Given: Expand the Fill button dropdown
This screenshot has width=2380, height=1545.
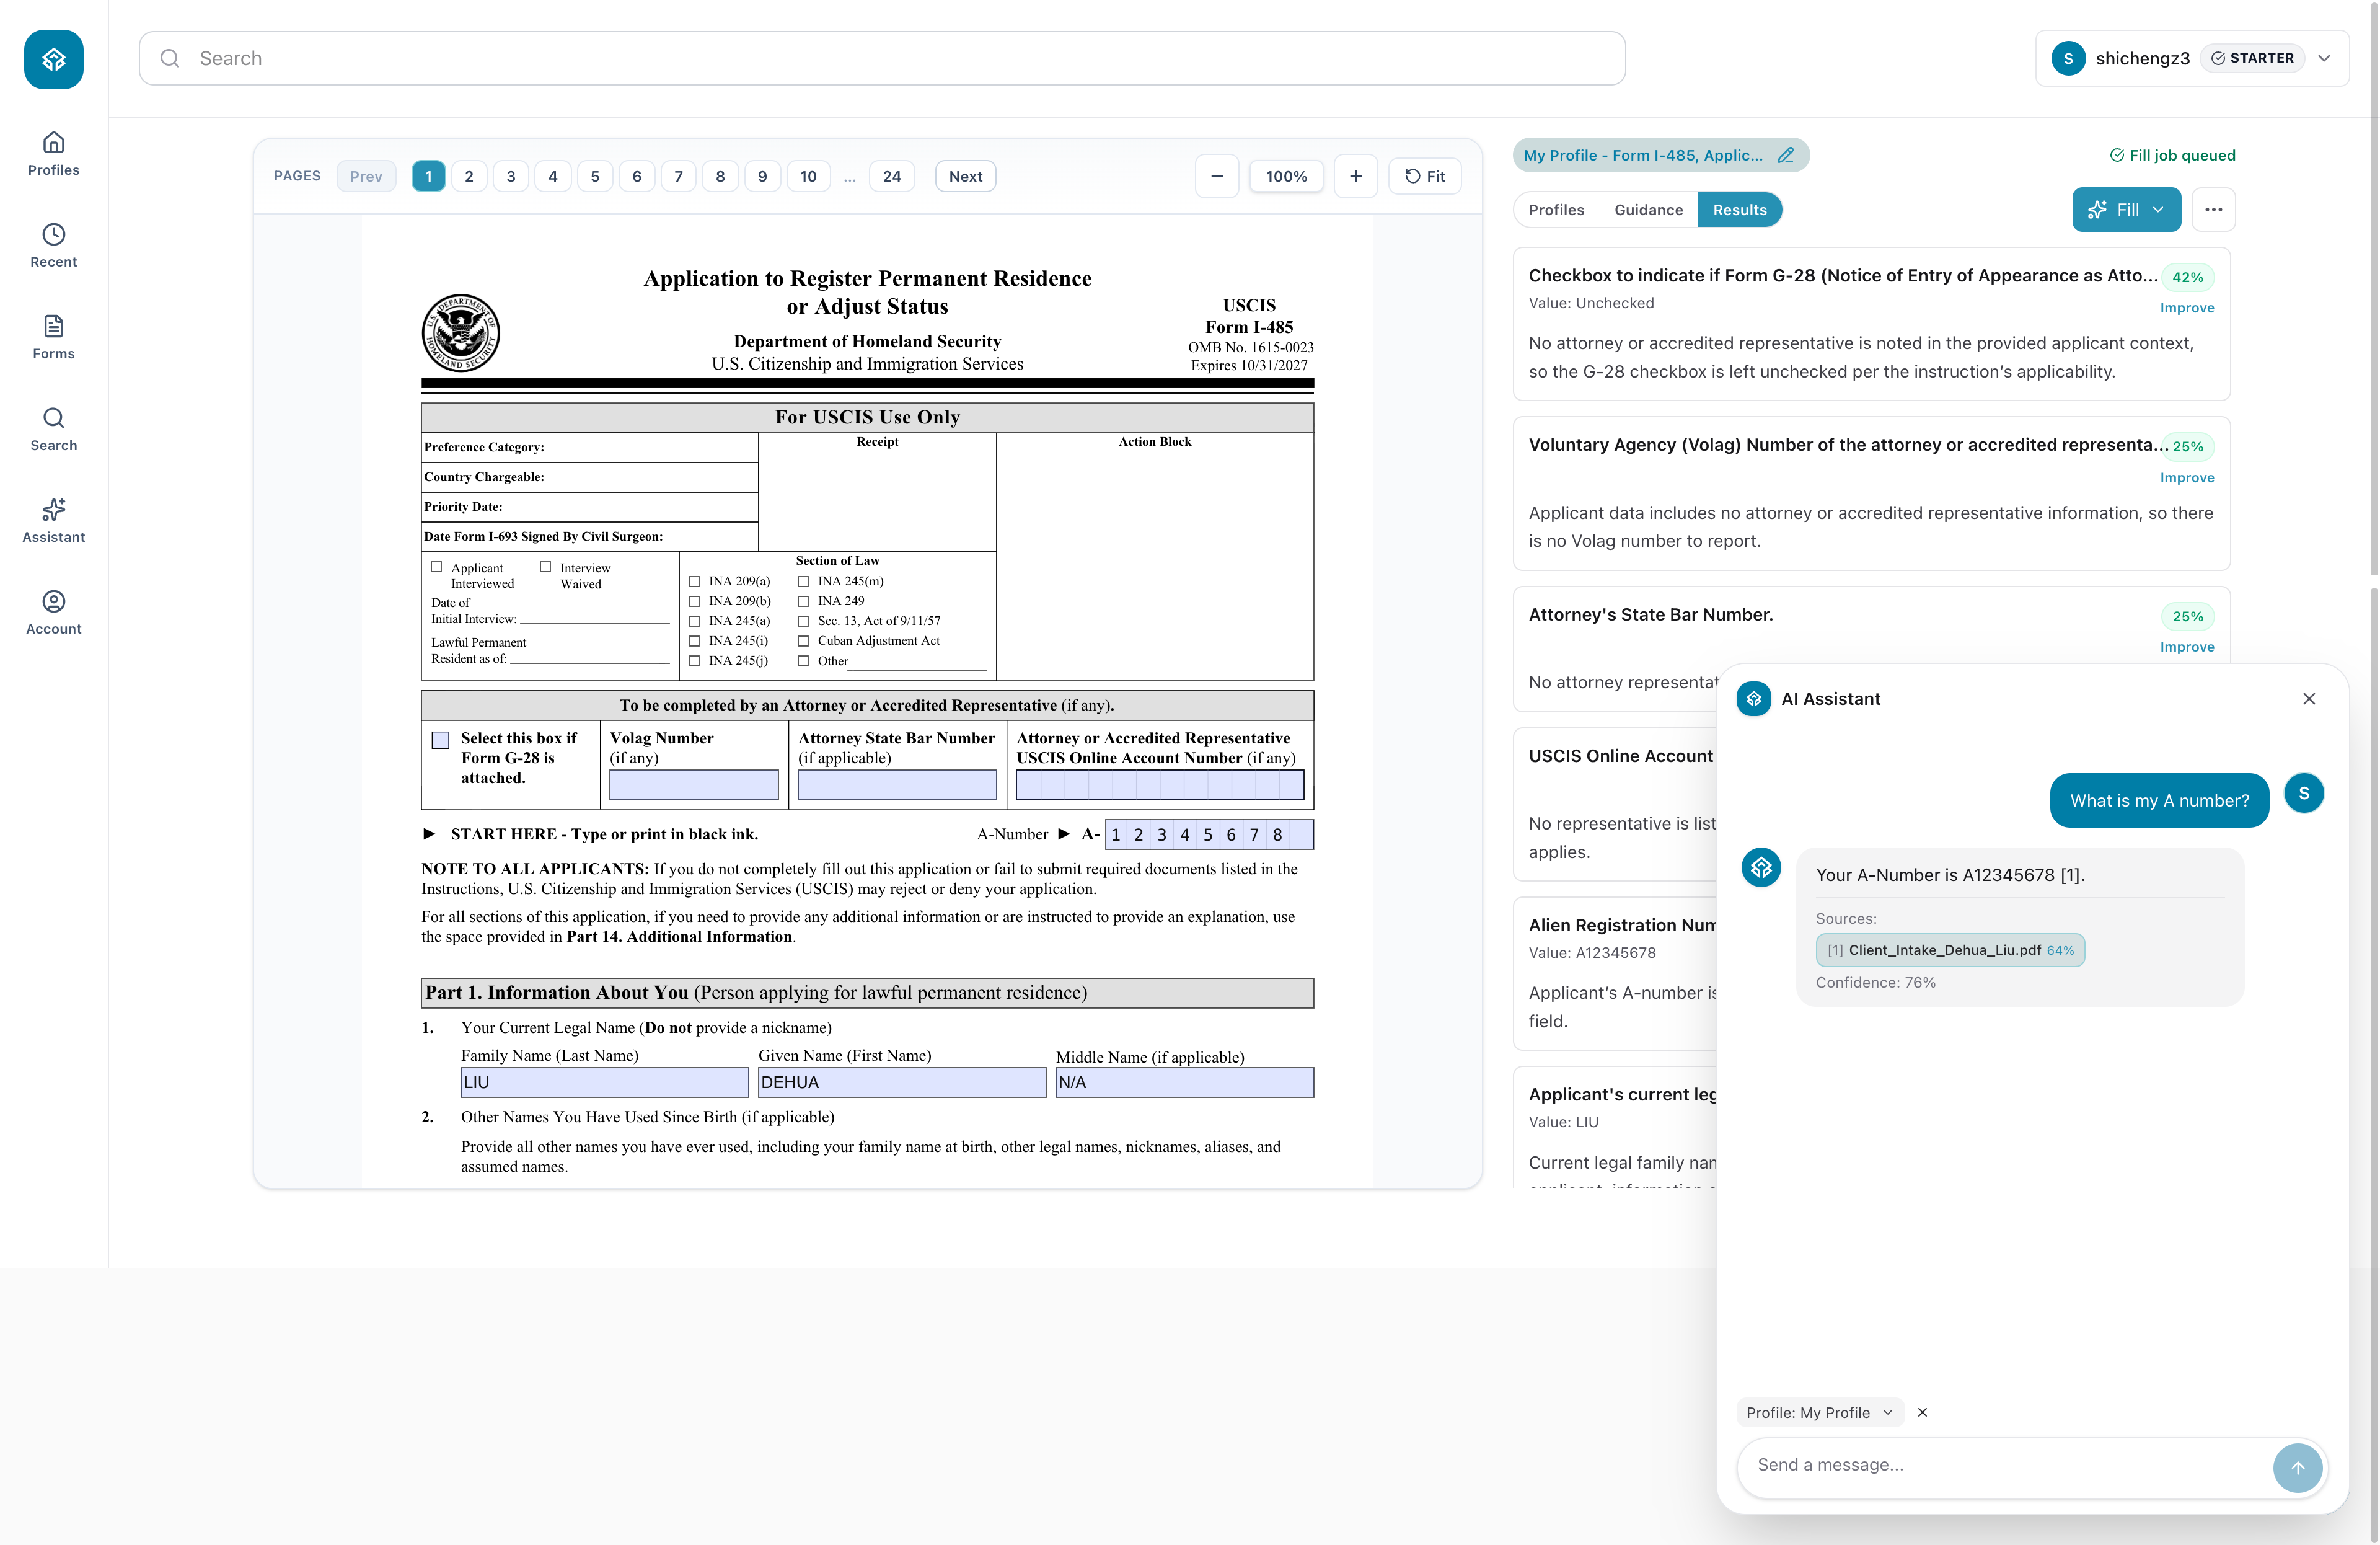Looking at the screenshot, I should pyautogui.click(x=2158, y=209).
